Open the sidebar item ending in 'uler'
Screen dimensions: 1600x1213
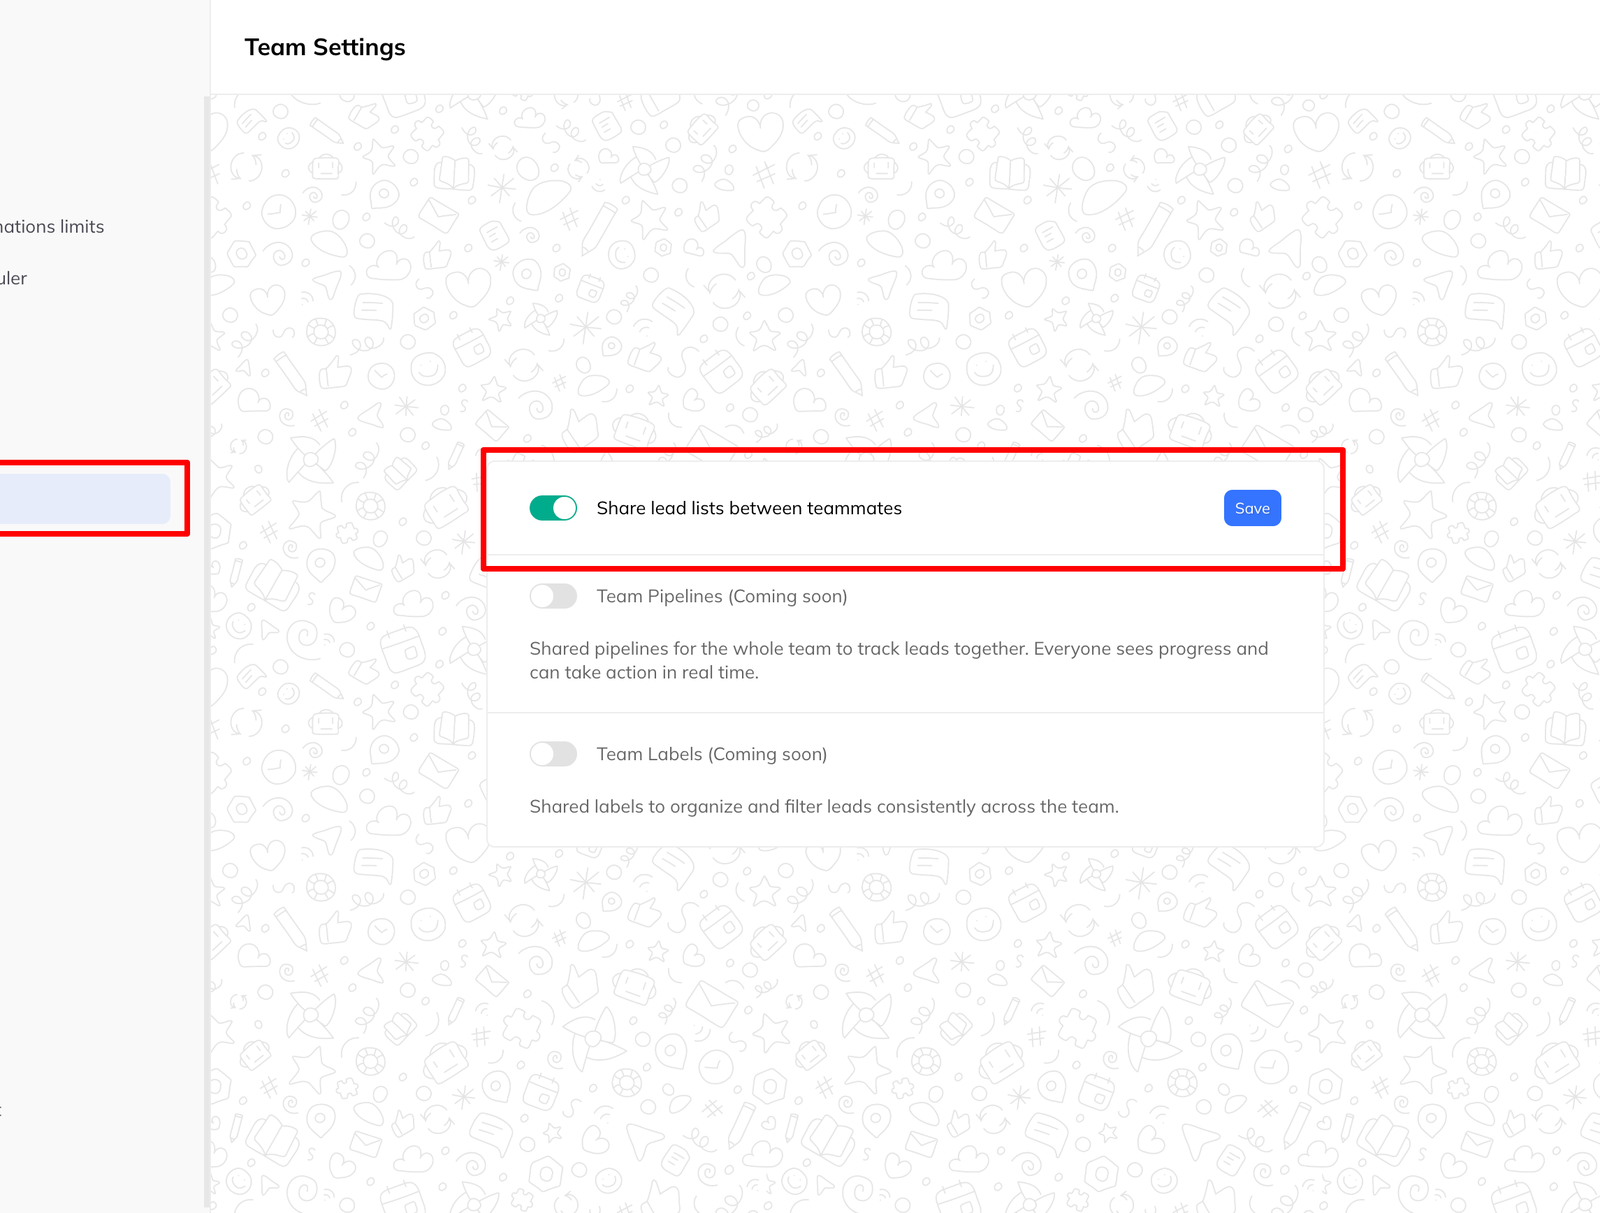(14, 278)
